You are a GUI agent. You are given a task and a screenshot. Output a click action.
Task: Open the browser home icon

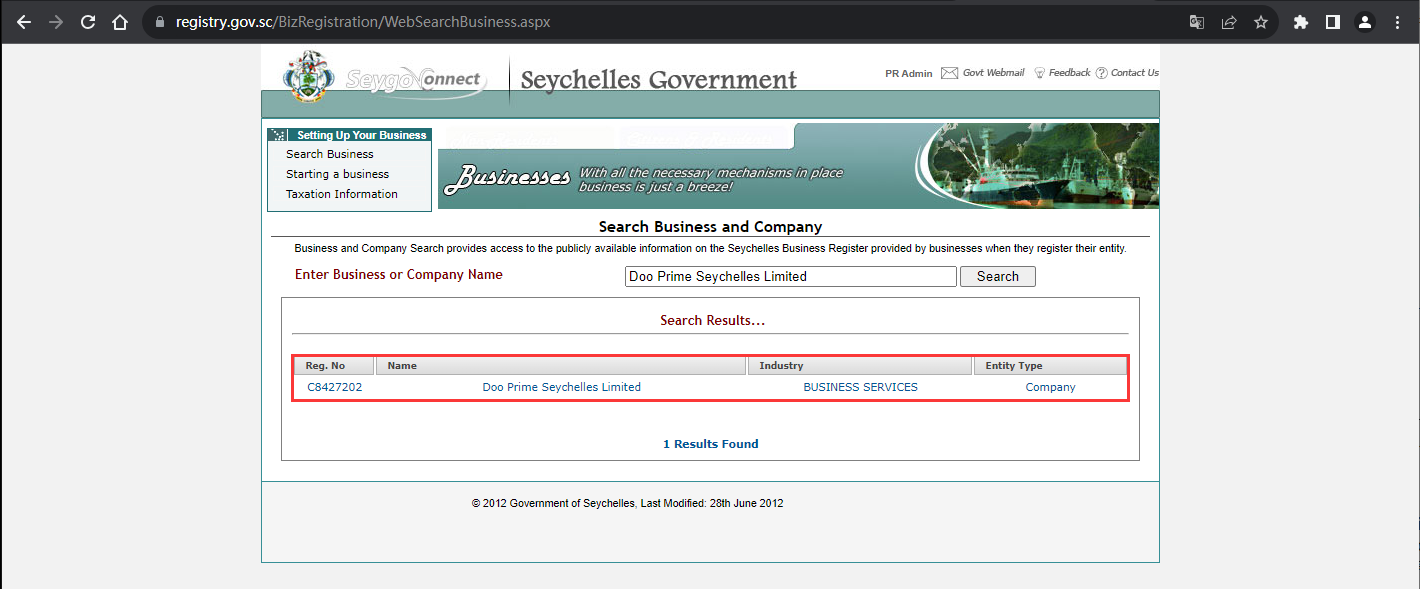[x=120, y=22]
